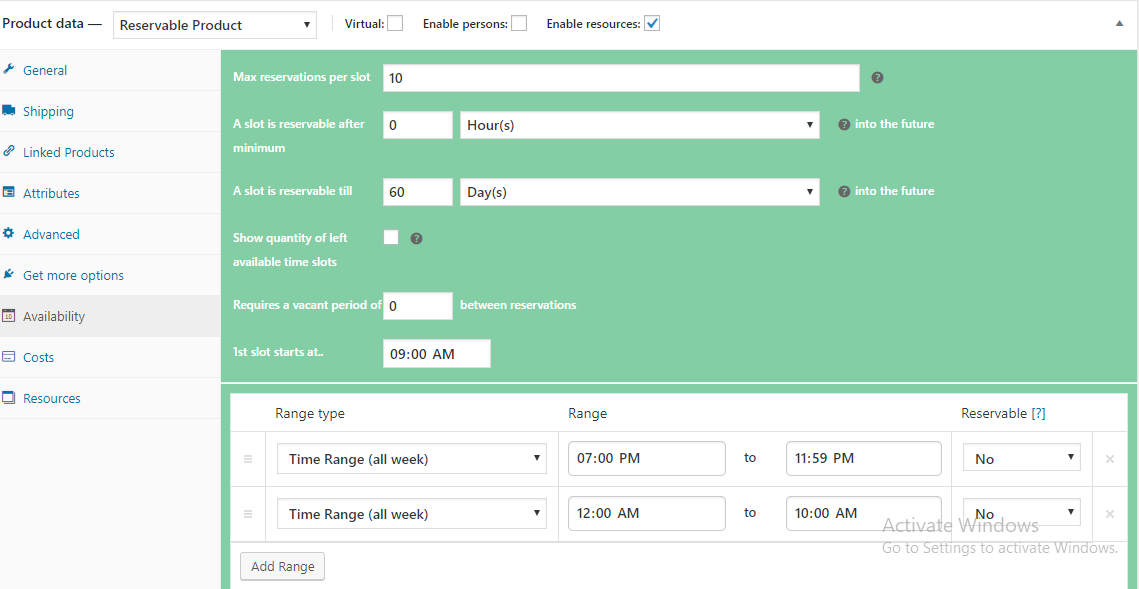Delete the 12:00 AM range row
This screenshot has height=589, width=1139.
(x=1109, y=514)
